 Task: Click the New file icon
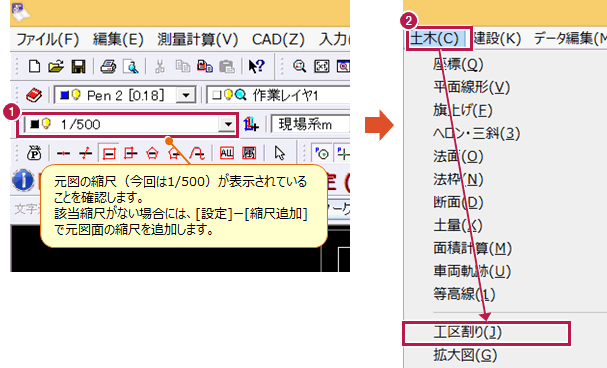click(34, 67)
